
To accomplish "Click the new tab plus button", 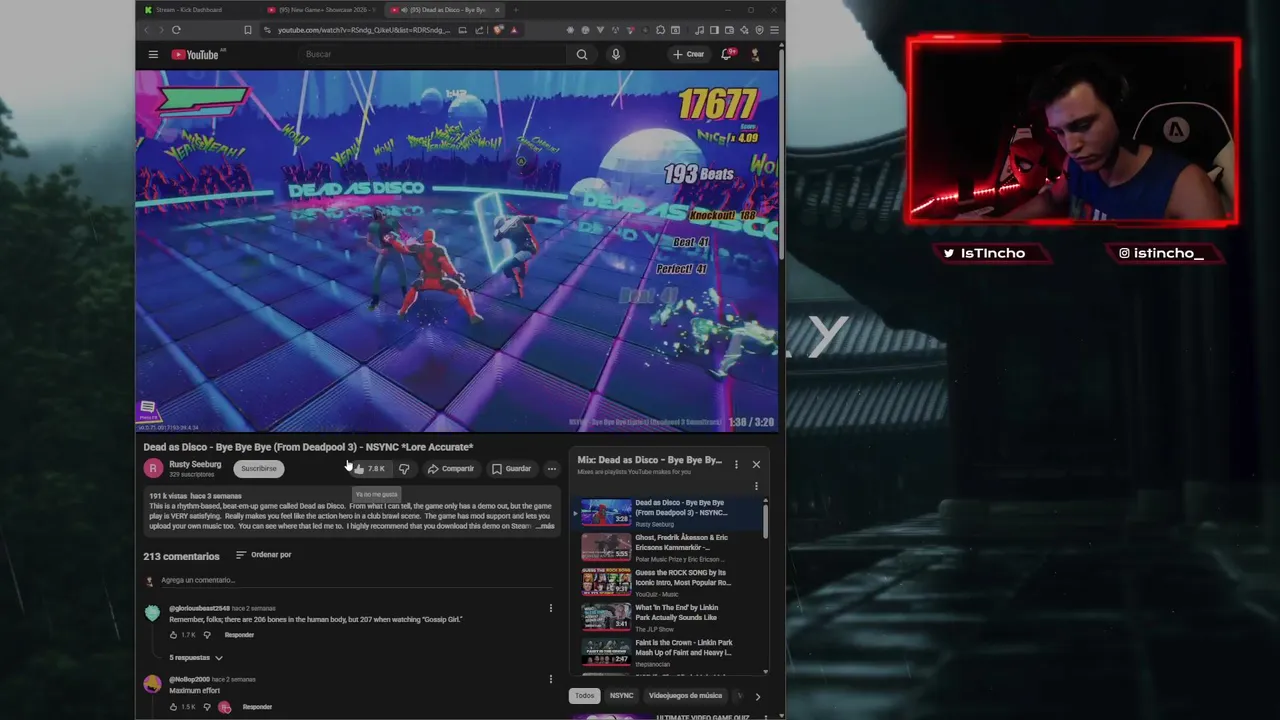I will coord(516,10).
